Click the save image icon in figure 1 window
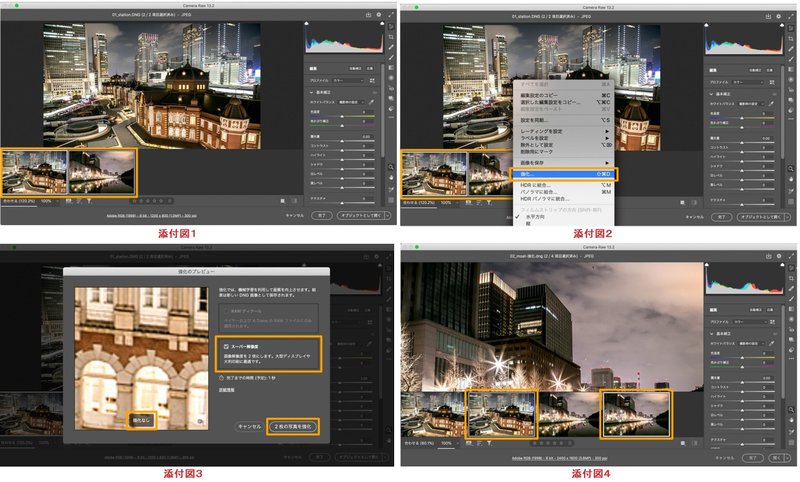 click(368, 14)
